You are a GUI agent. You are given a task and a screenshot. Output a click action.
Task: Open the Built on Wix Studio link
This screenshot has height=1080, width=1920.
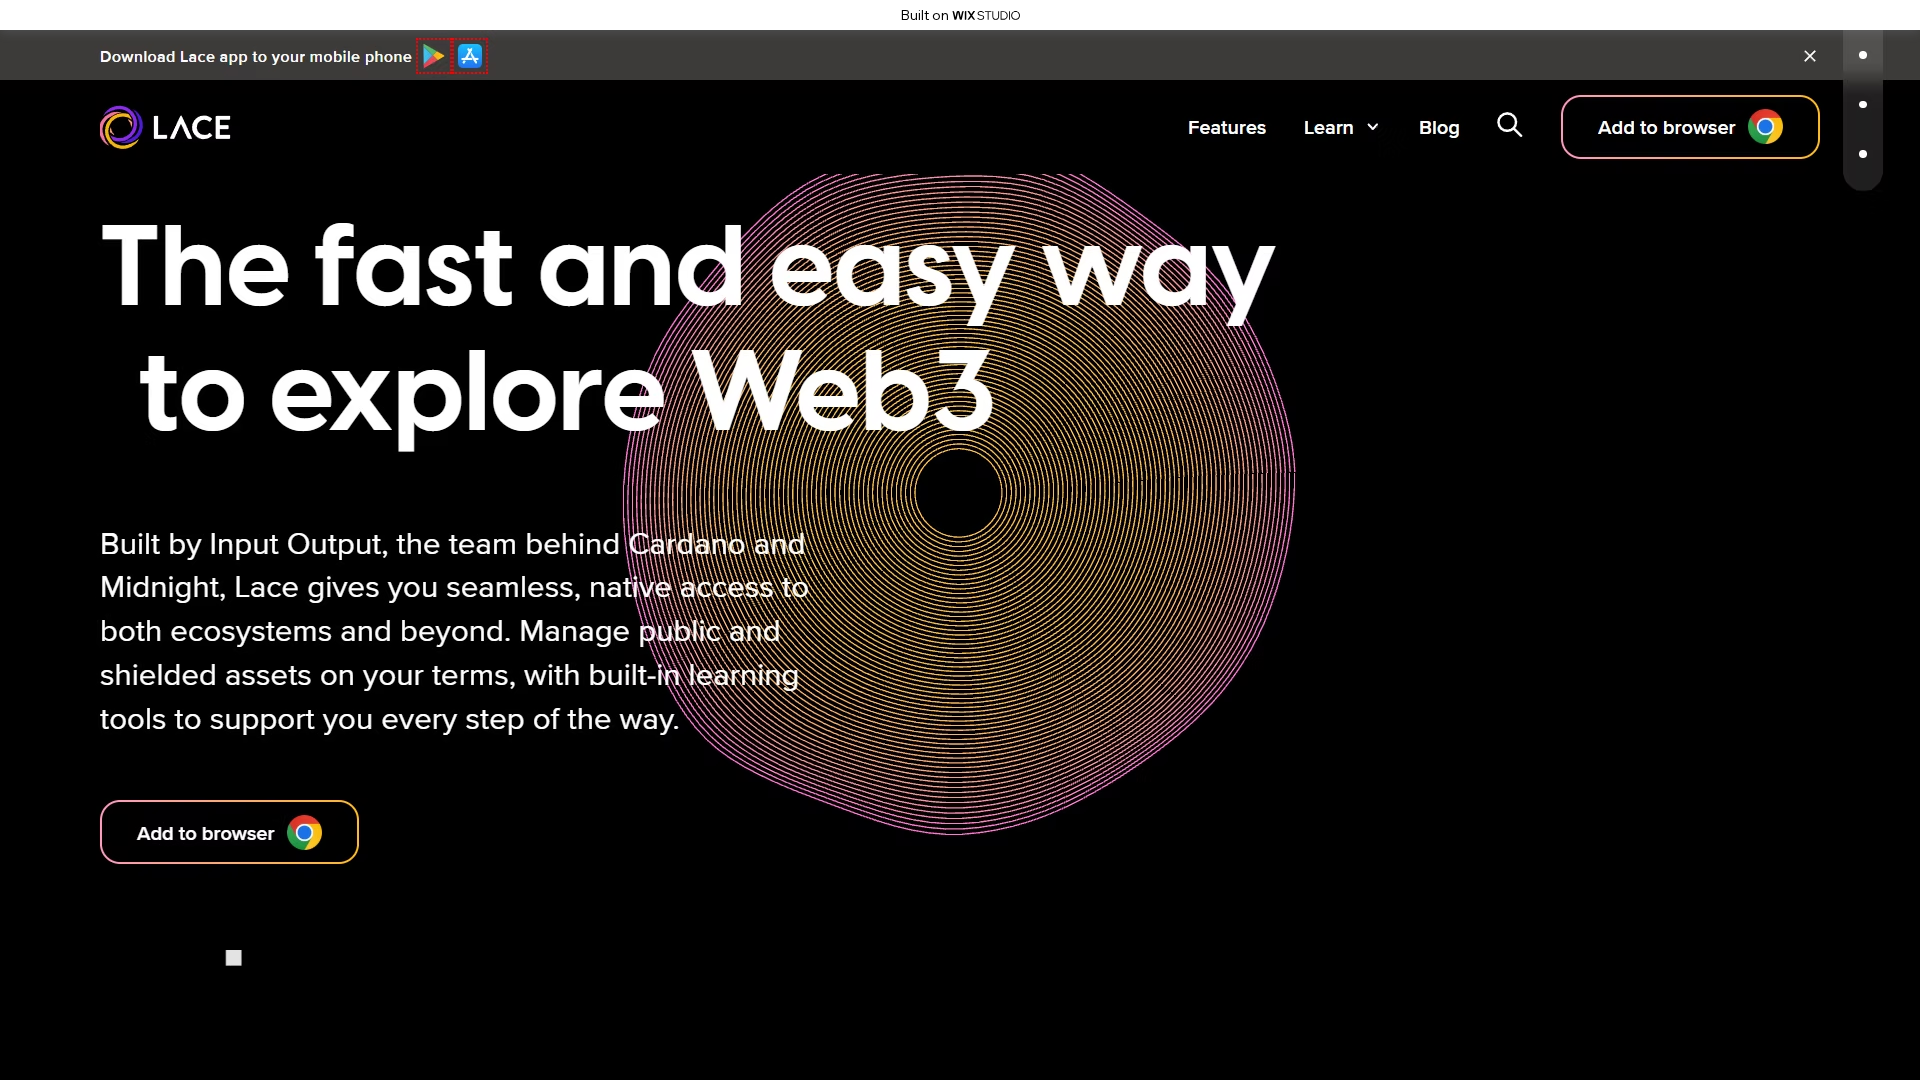(x=960, y=15)
